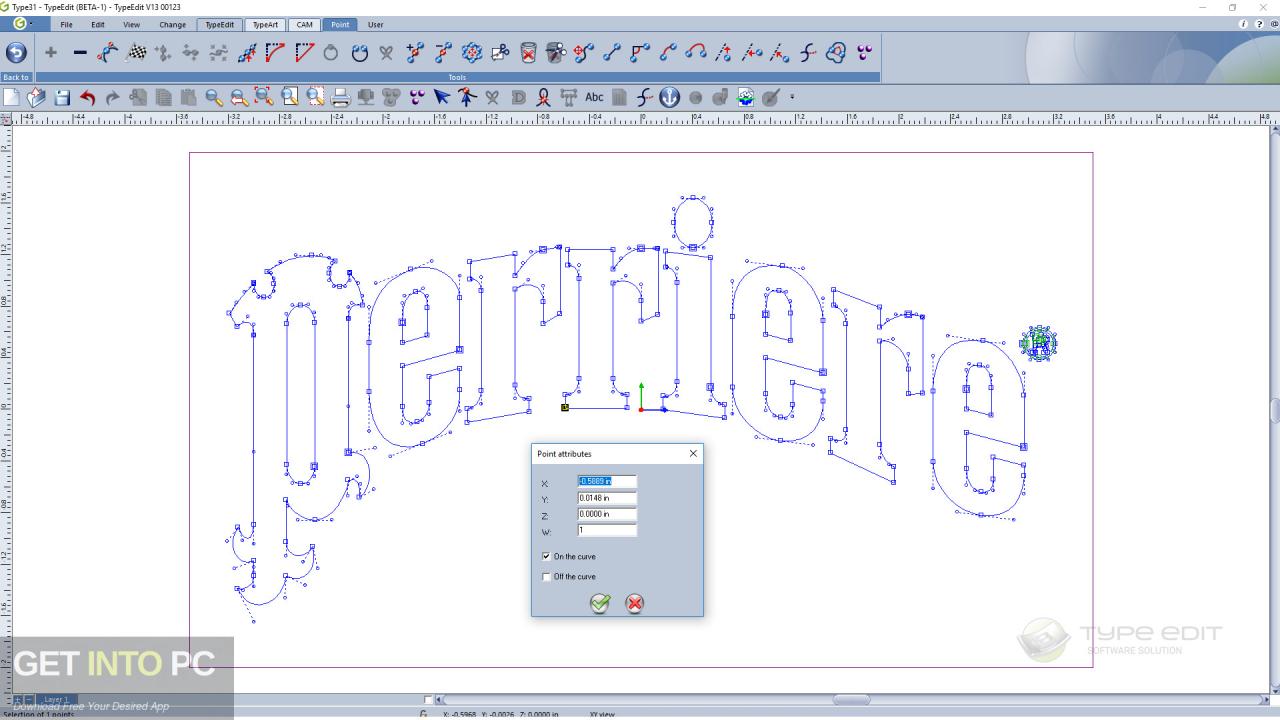Enable the Off the curve checkbox
Viewport: 1280px width, 720px height.
pyautogui.click(x=546, y=576)
